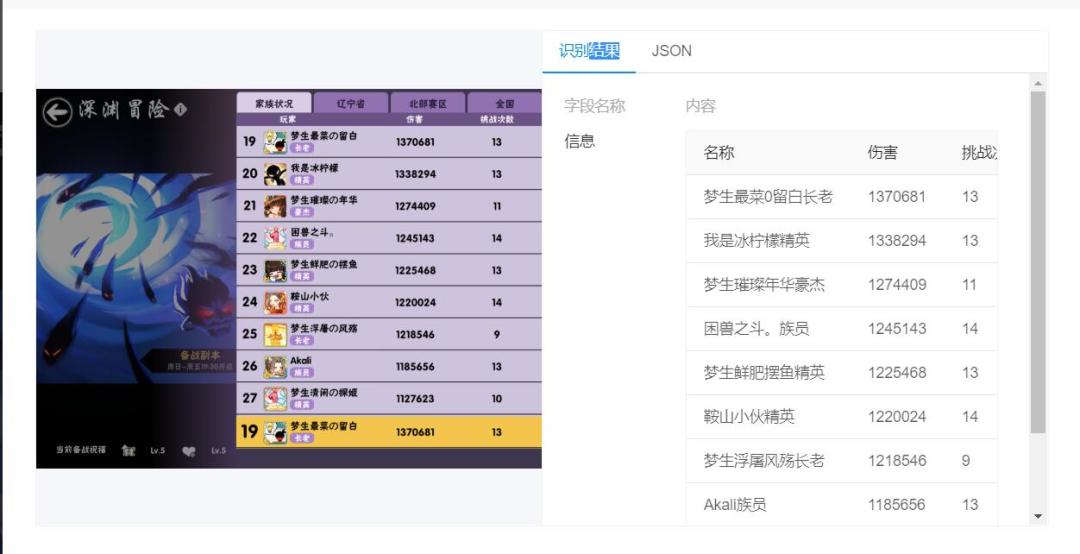Click the 伤害 column header in results
1080x554 pixels.
pos(882,153)
